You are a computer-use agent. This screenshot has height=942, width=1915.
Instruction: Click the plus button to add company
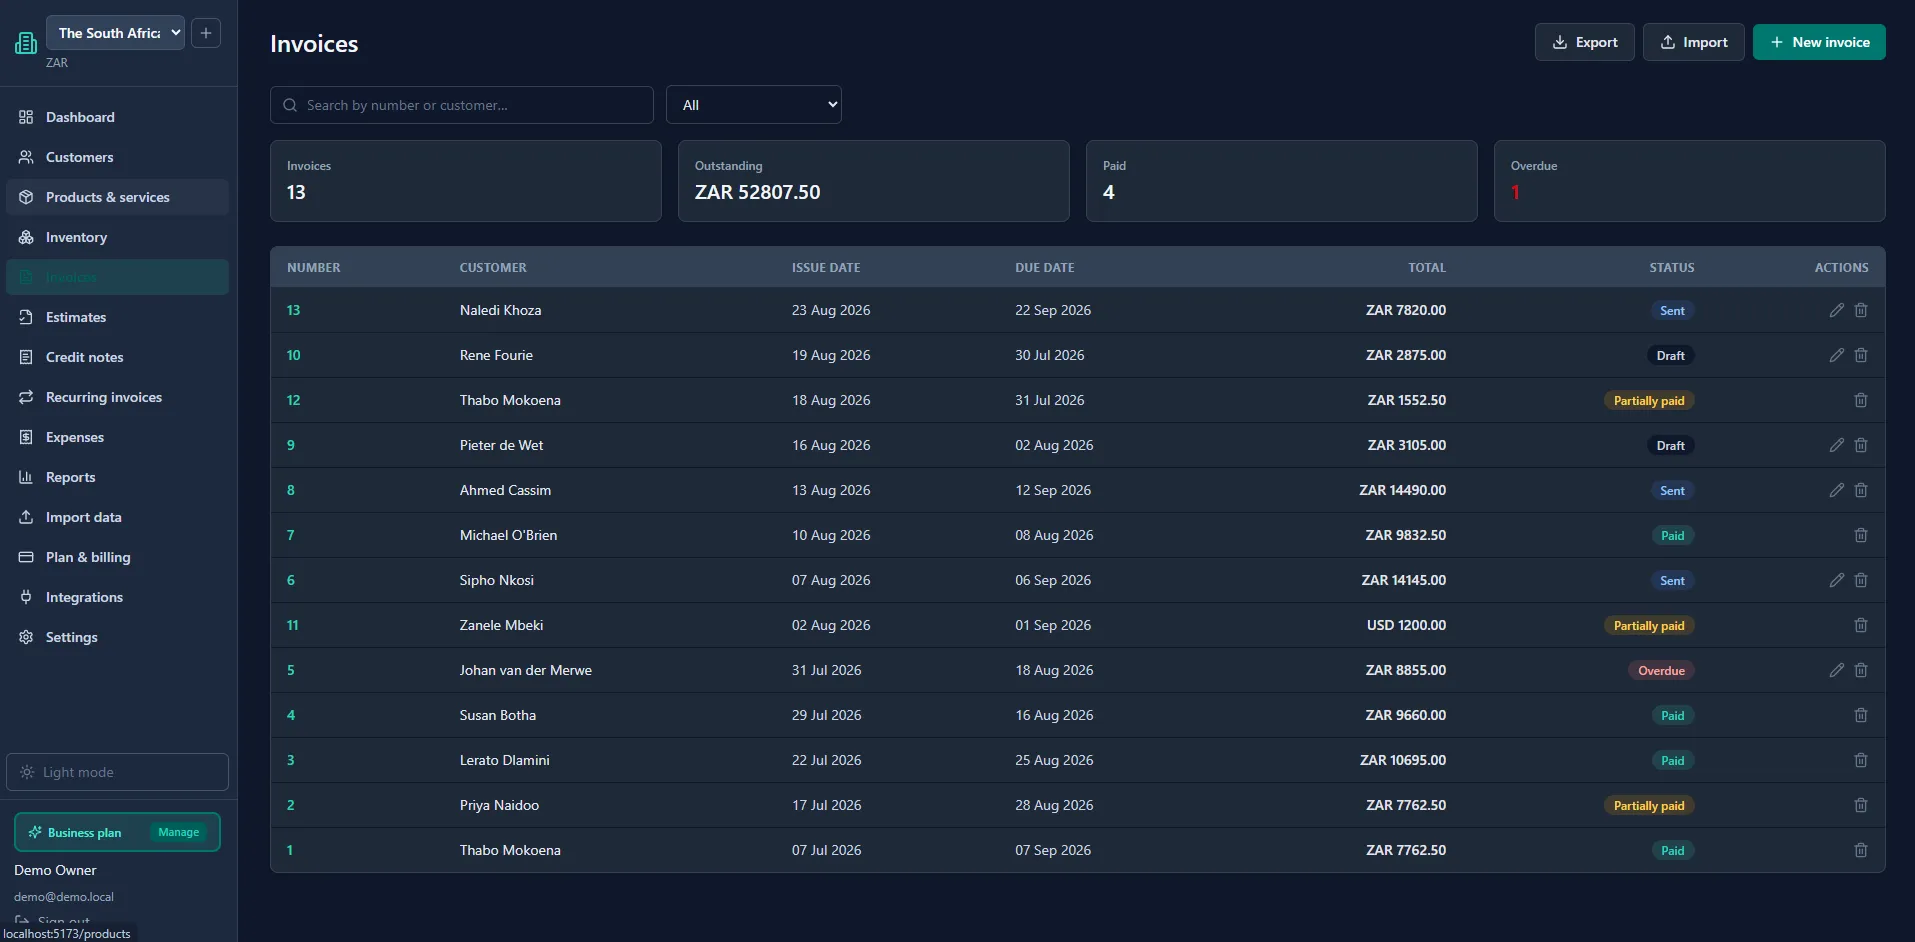[206, 33]
